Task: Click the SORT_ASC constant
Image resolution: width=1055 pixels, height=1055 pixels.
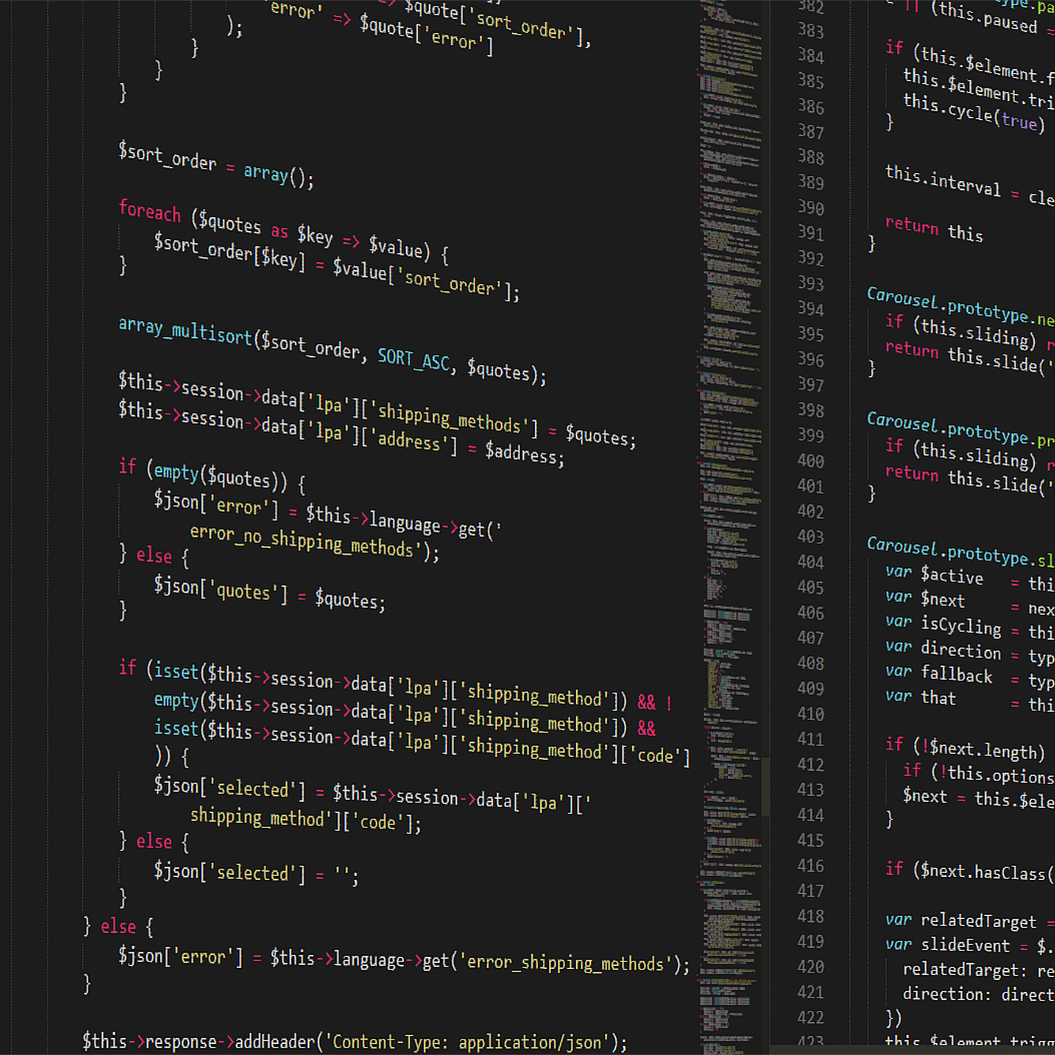Action: 413,360
